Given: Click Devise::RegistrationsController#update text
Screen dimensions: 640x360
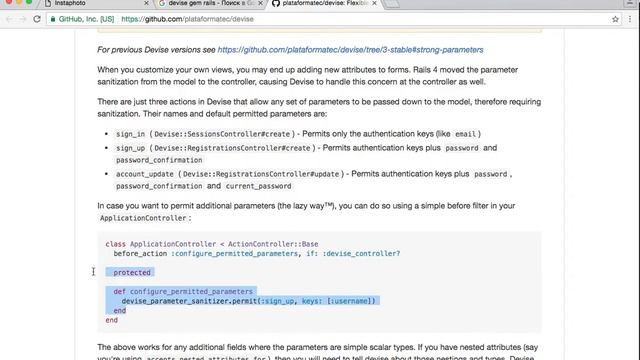Looking at the screenshot, I should pyautogui.click(x=261, y=174).
